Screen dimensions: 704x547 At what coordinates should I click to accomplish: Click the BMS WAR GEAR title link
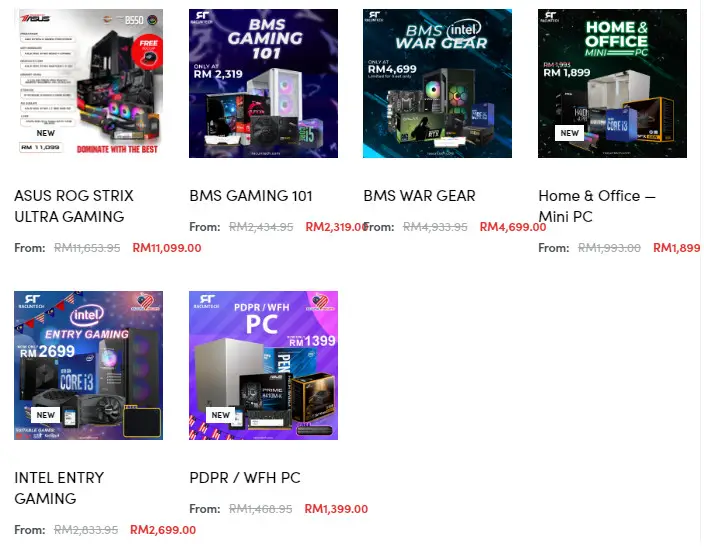419,196
